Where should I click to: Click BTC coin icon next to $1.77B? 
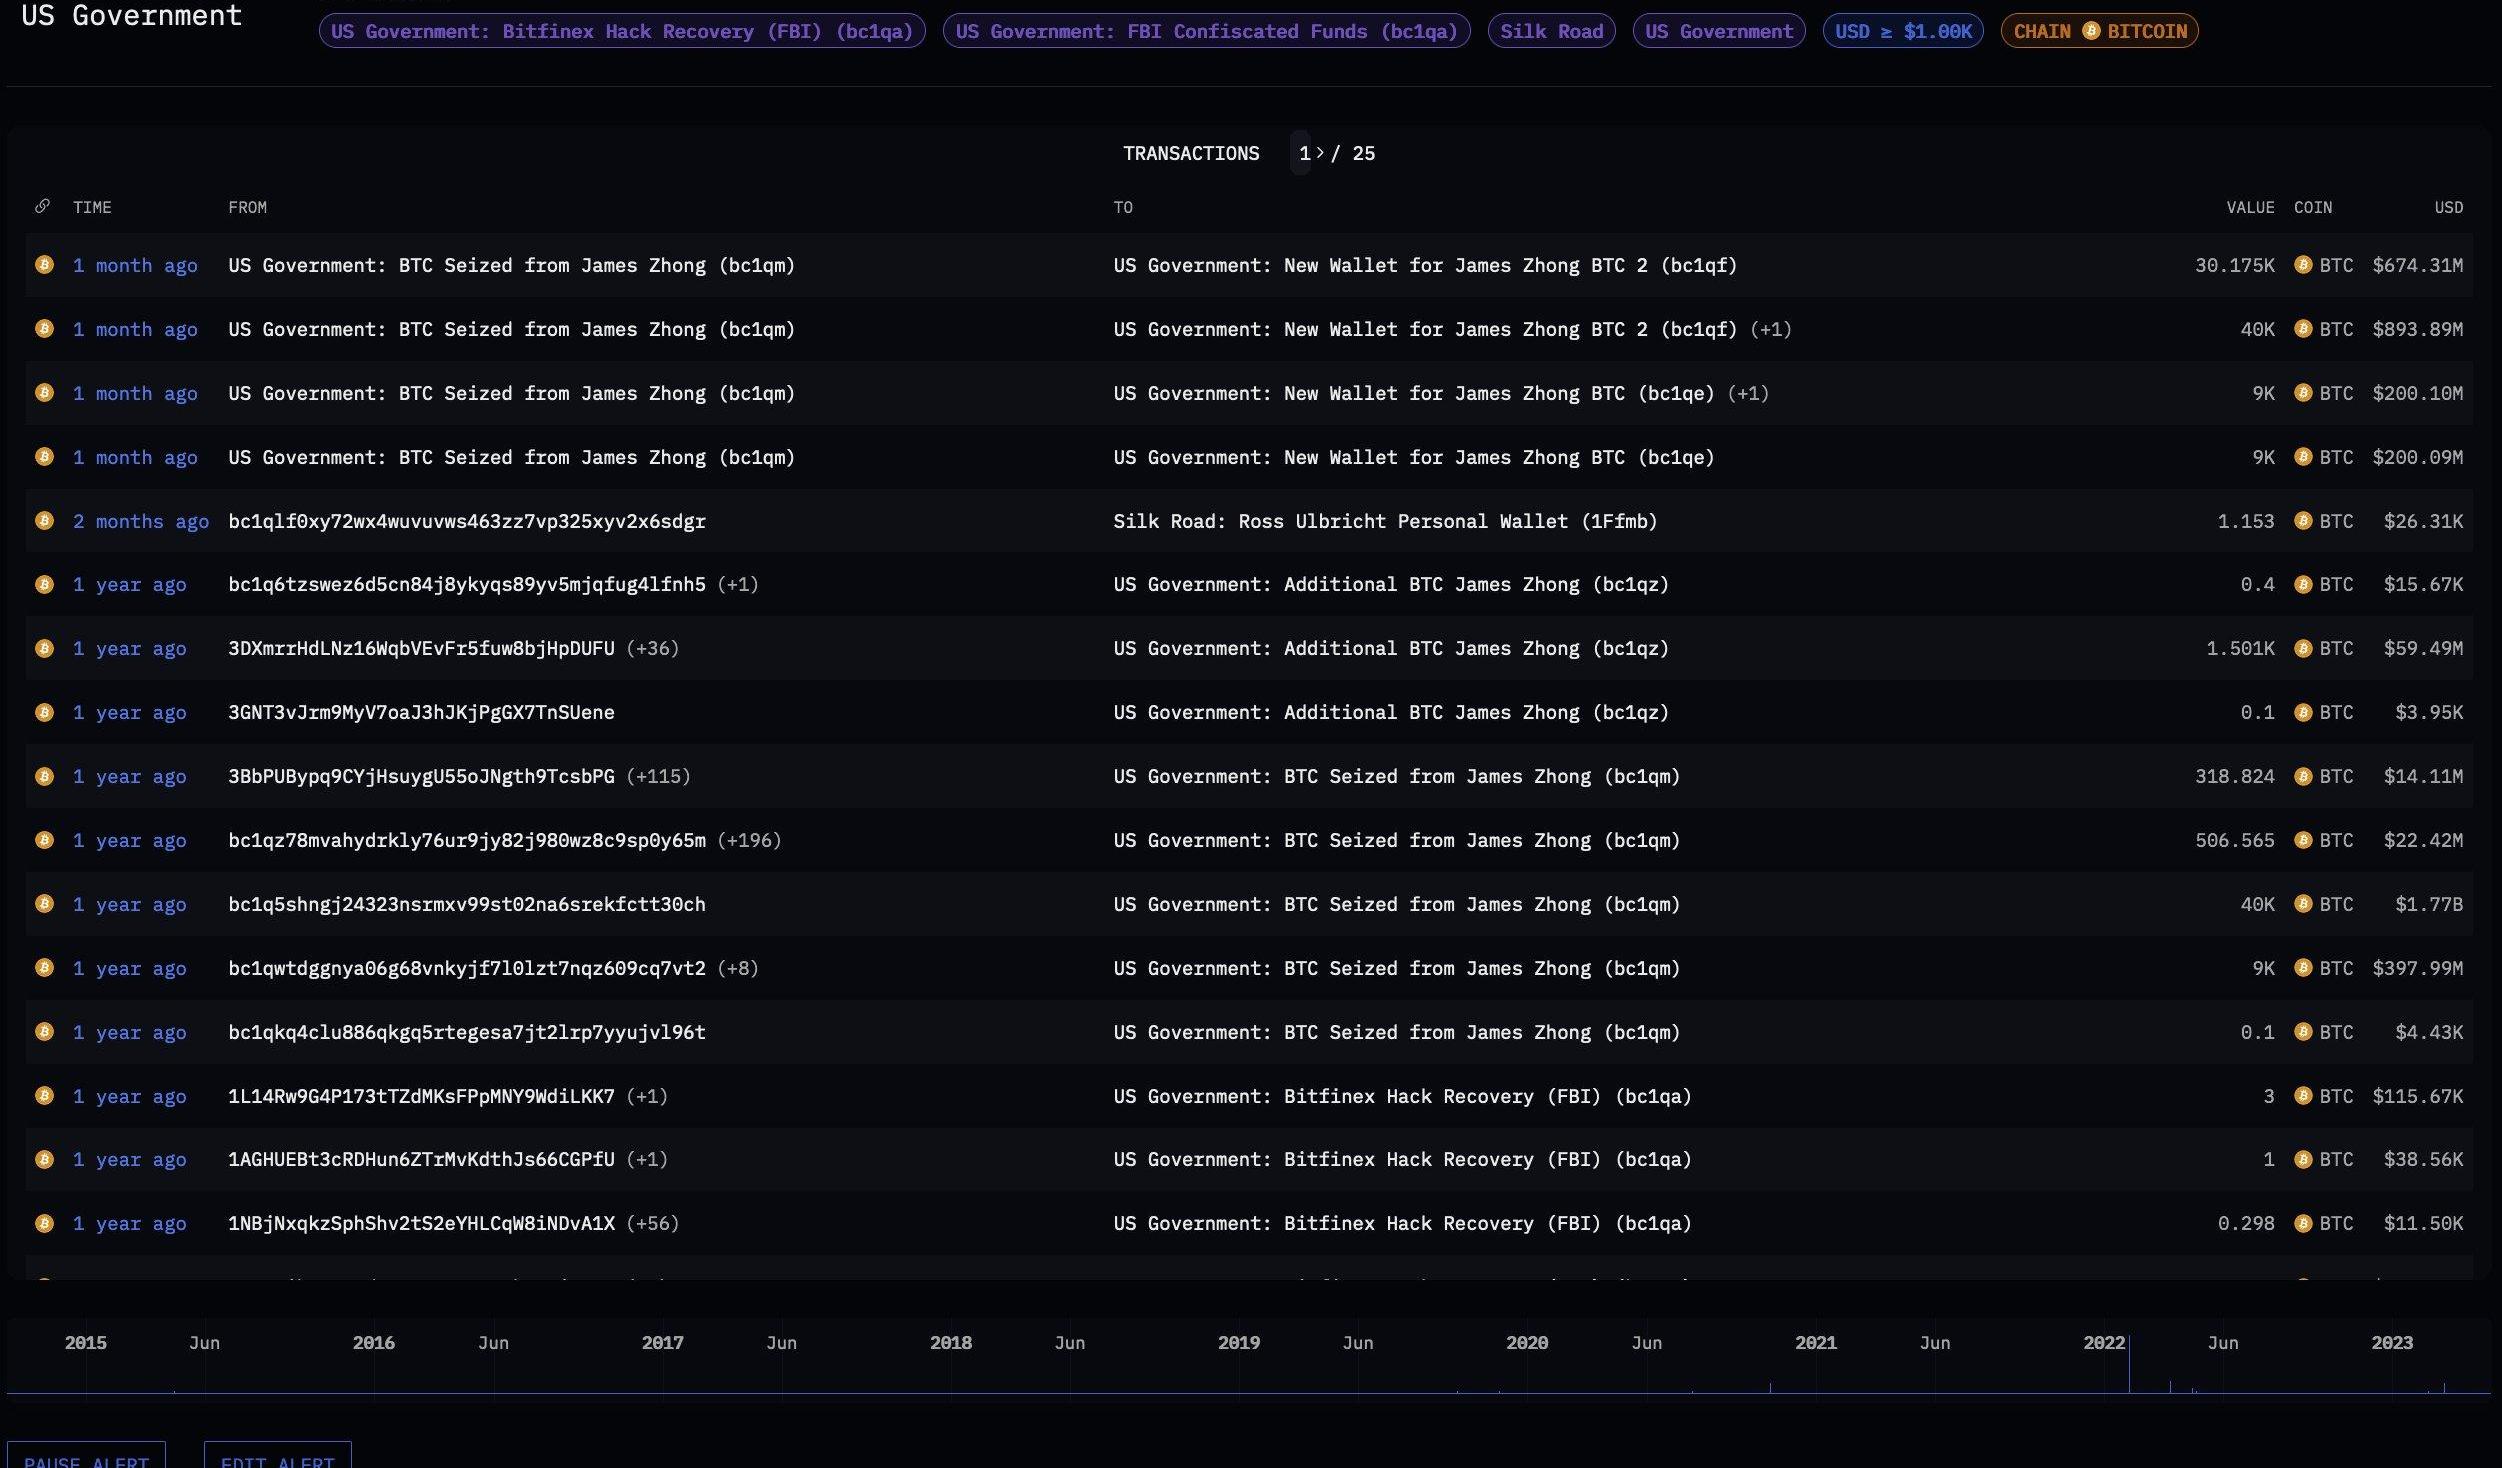2303,904
